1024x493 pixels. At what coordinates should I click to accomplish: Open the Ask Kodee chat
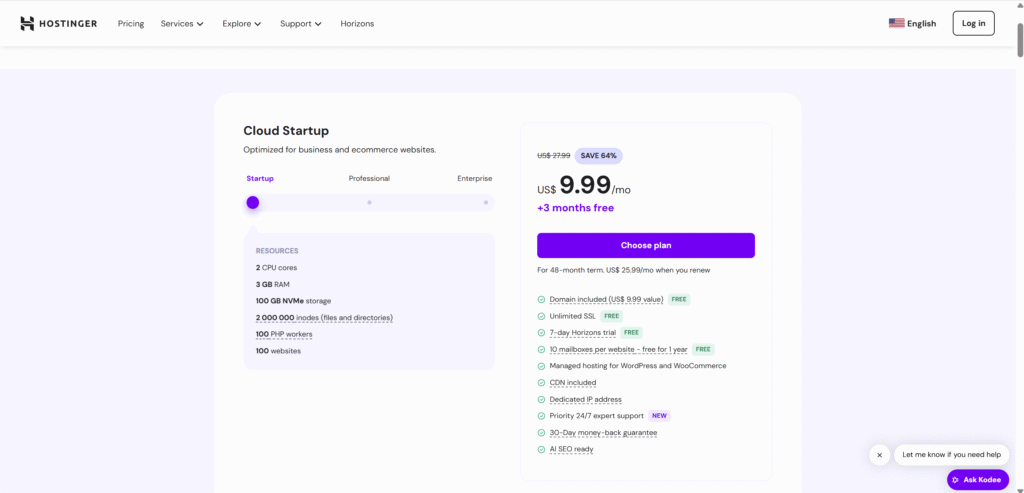pos(978,480)
